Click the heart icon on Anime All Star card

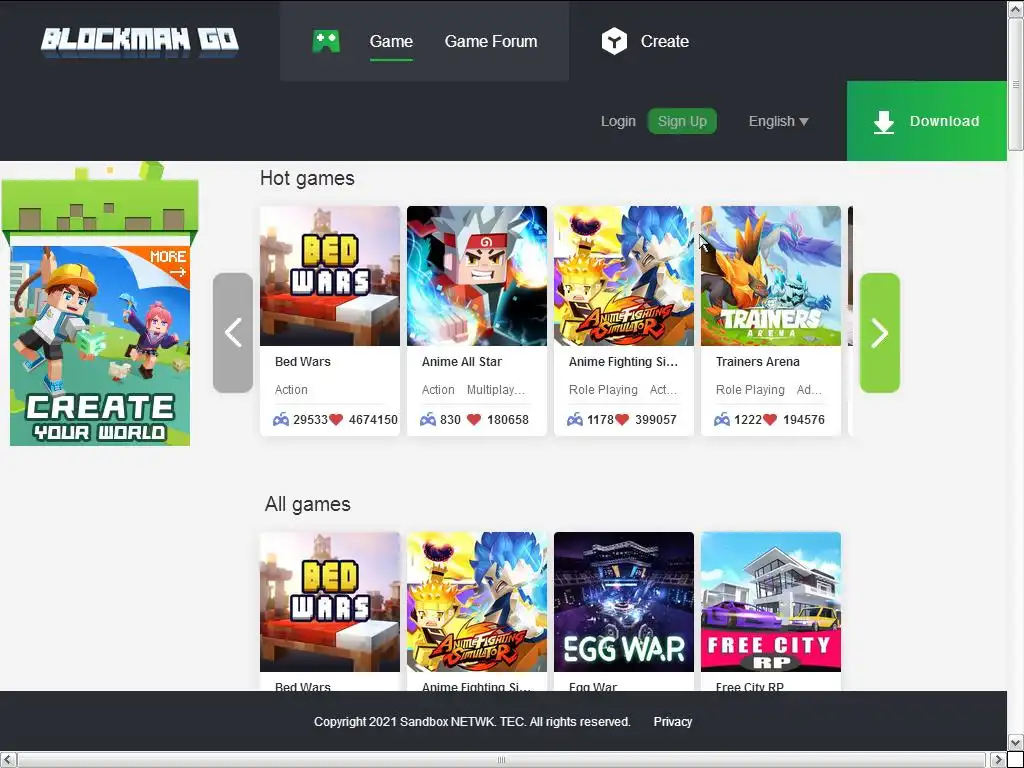[474, 419]
